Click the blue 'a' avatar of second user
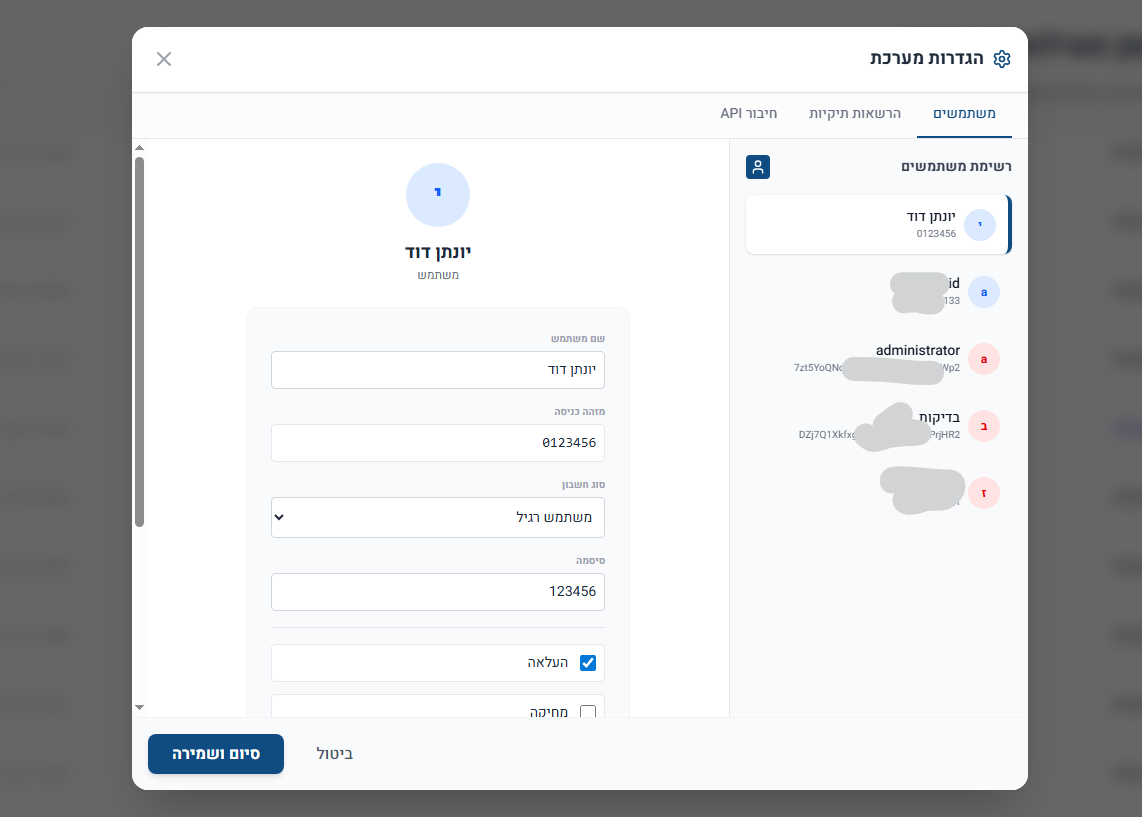 (x=984, y=292)
